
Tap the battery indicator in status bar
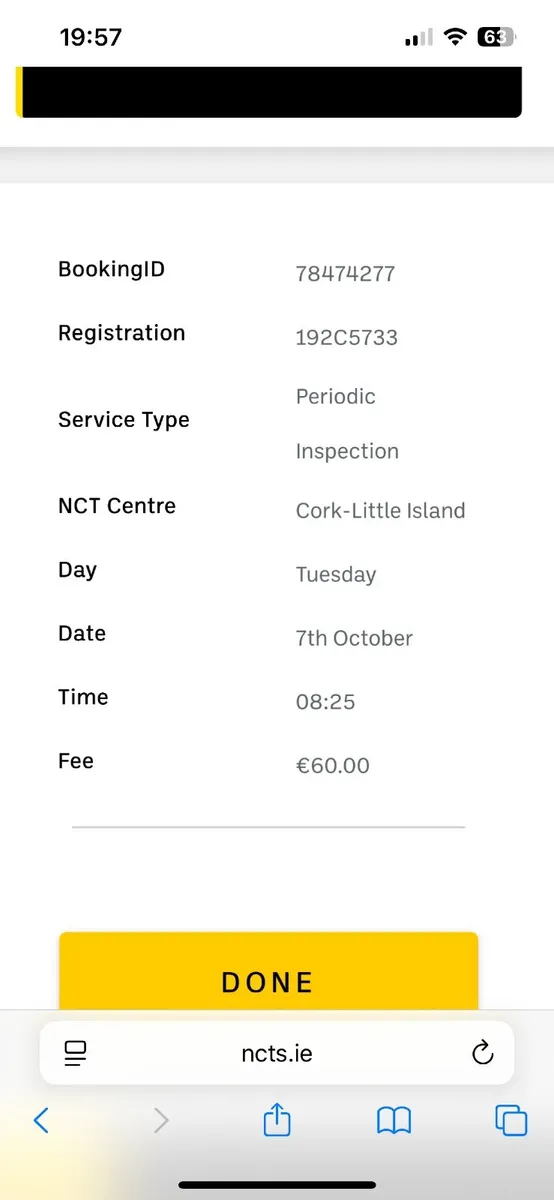[495, 37]
